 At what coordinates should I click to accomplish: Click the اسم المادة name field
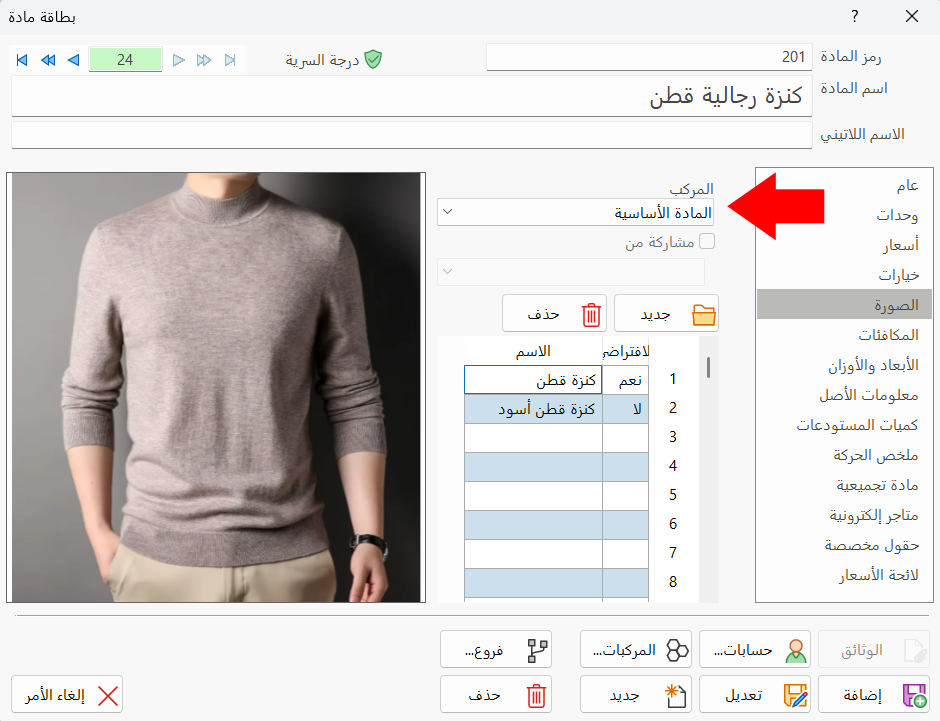[412, 96]
